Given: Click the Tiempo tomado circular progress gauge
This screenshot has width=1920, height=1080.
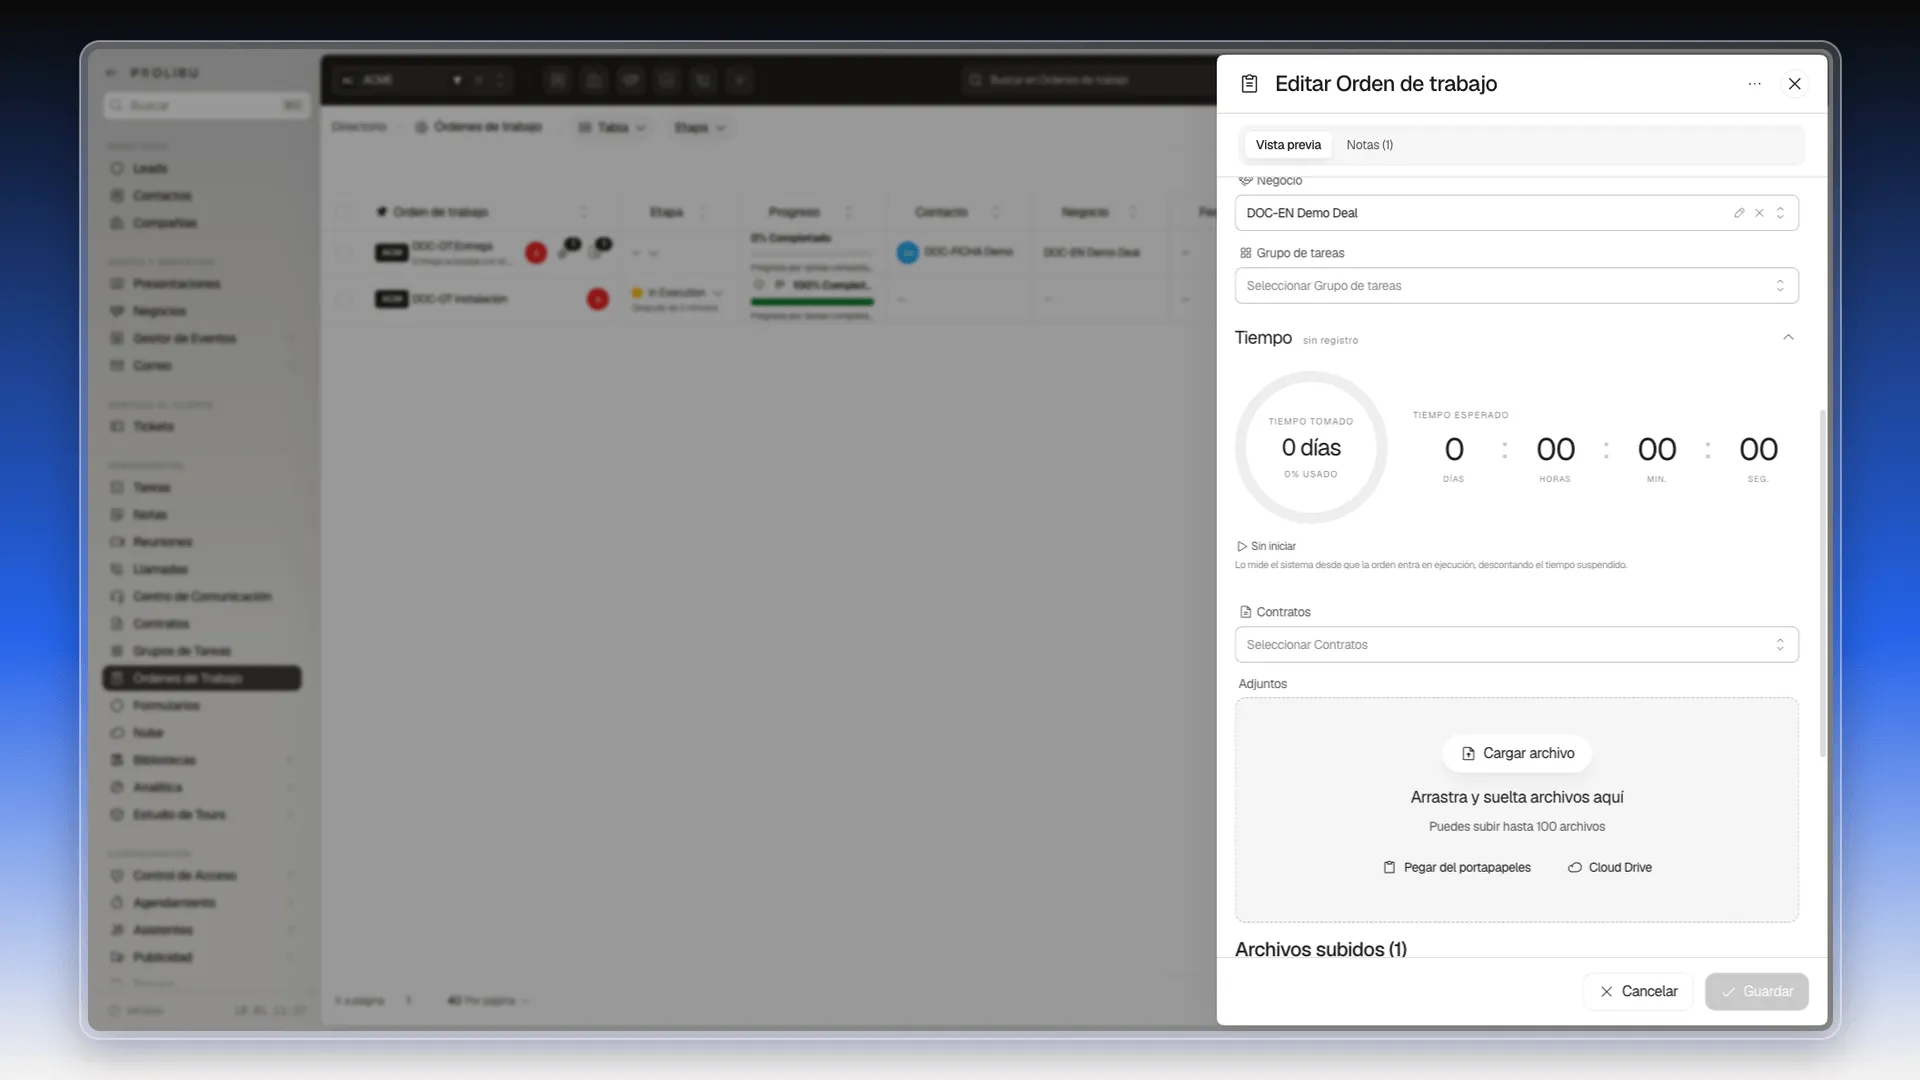Looking at the screenshot, I should tap(1311, 447).
